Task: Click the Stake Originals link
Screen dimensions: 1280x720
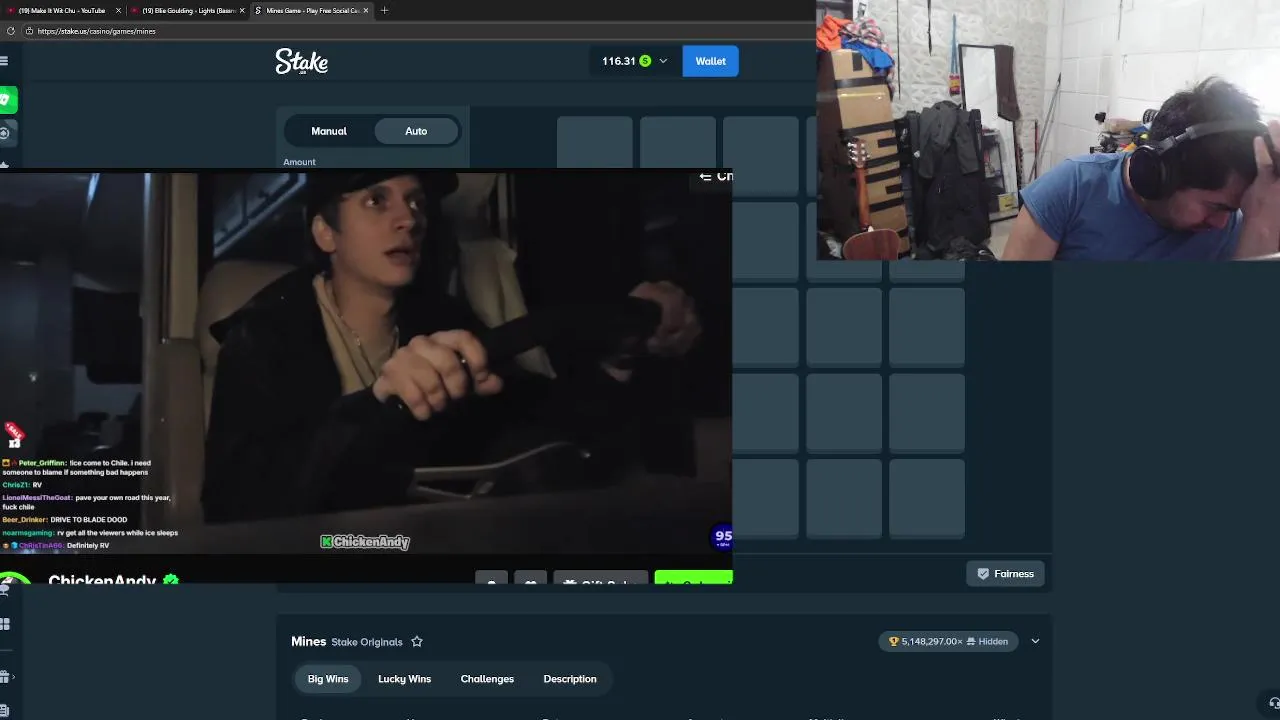Action: pos(367,642)
